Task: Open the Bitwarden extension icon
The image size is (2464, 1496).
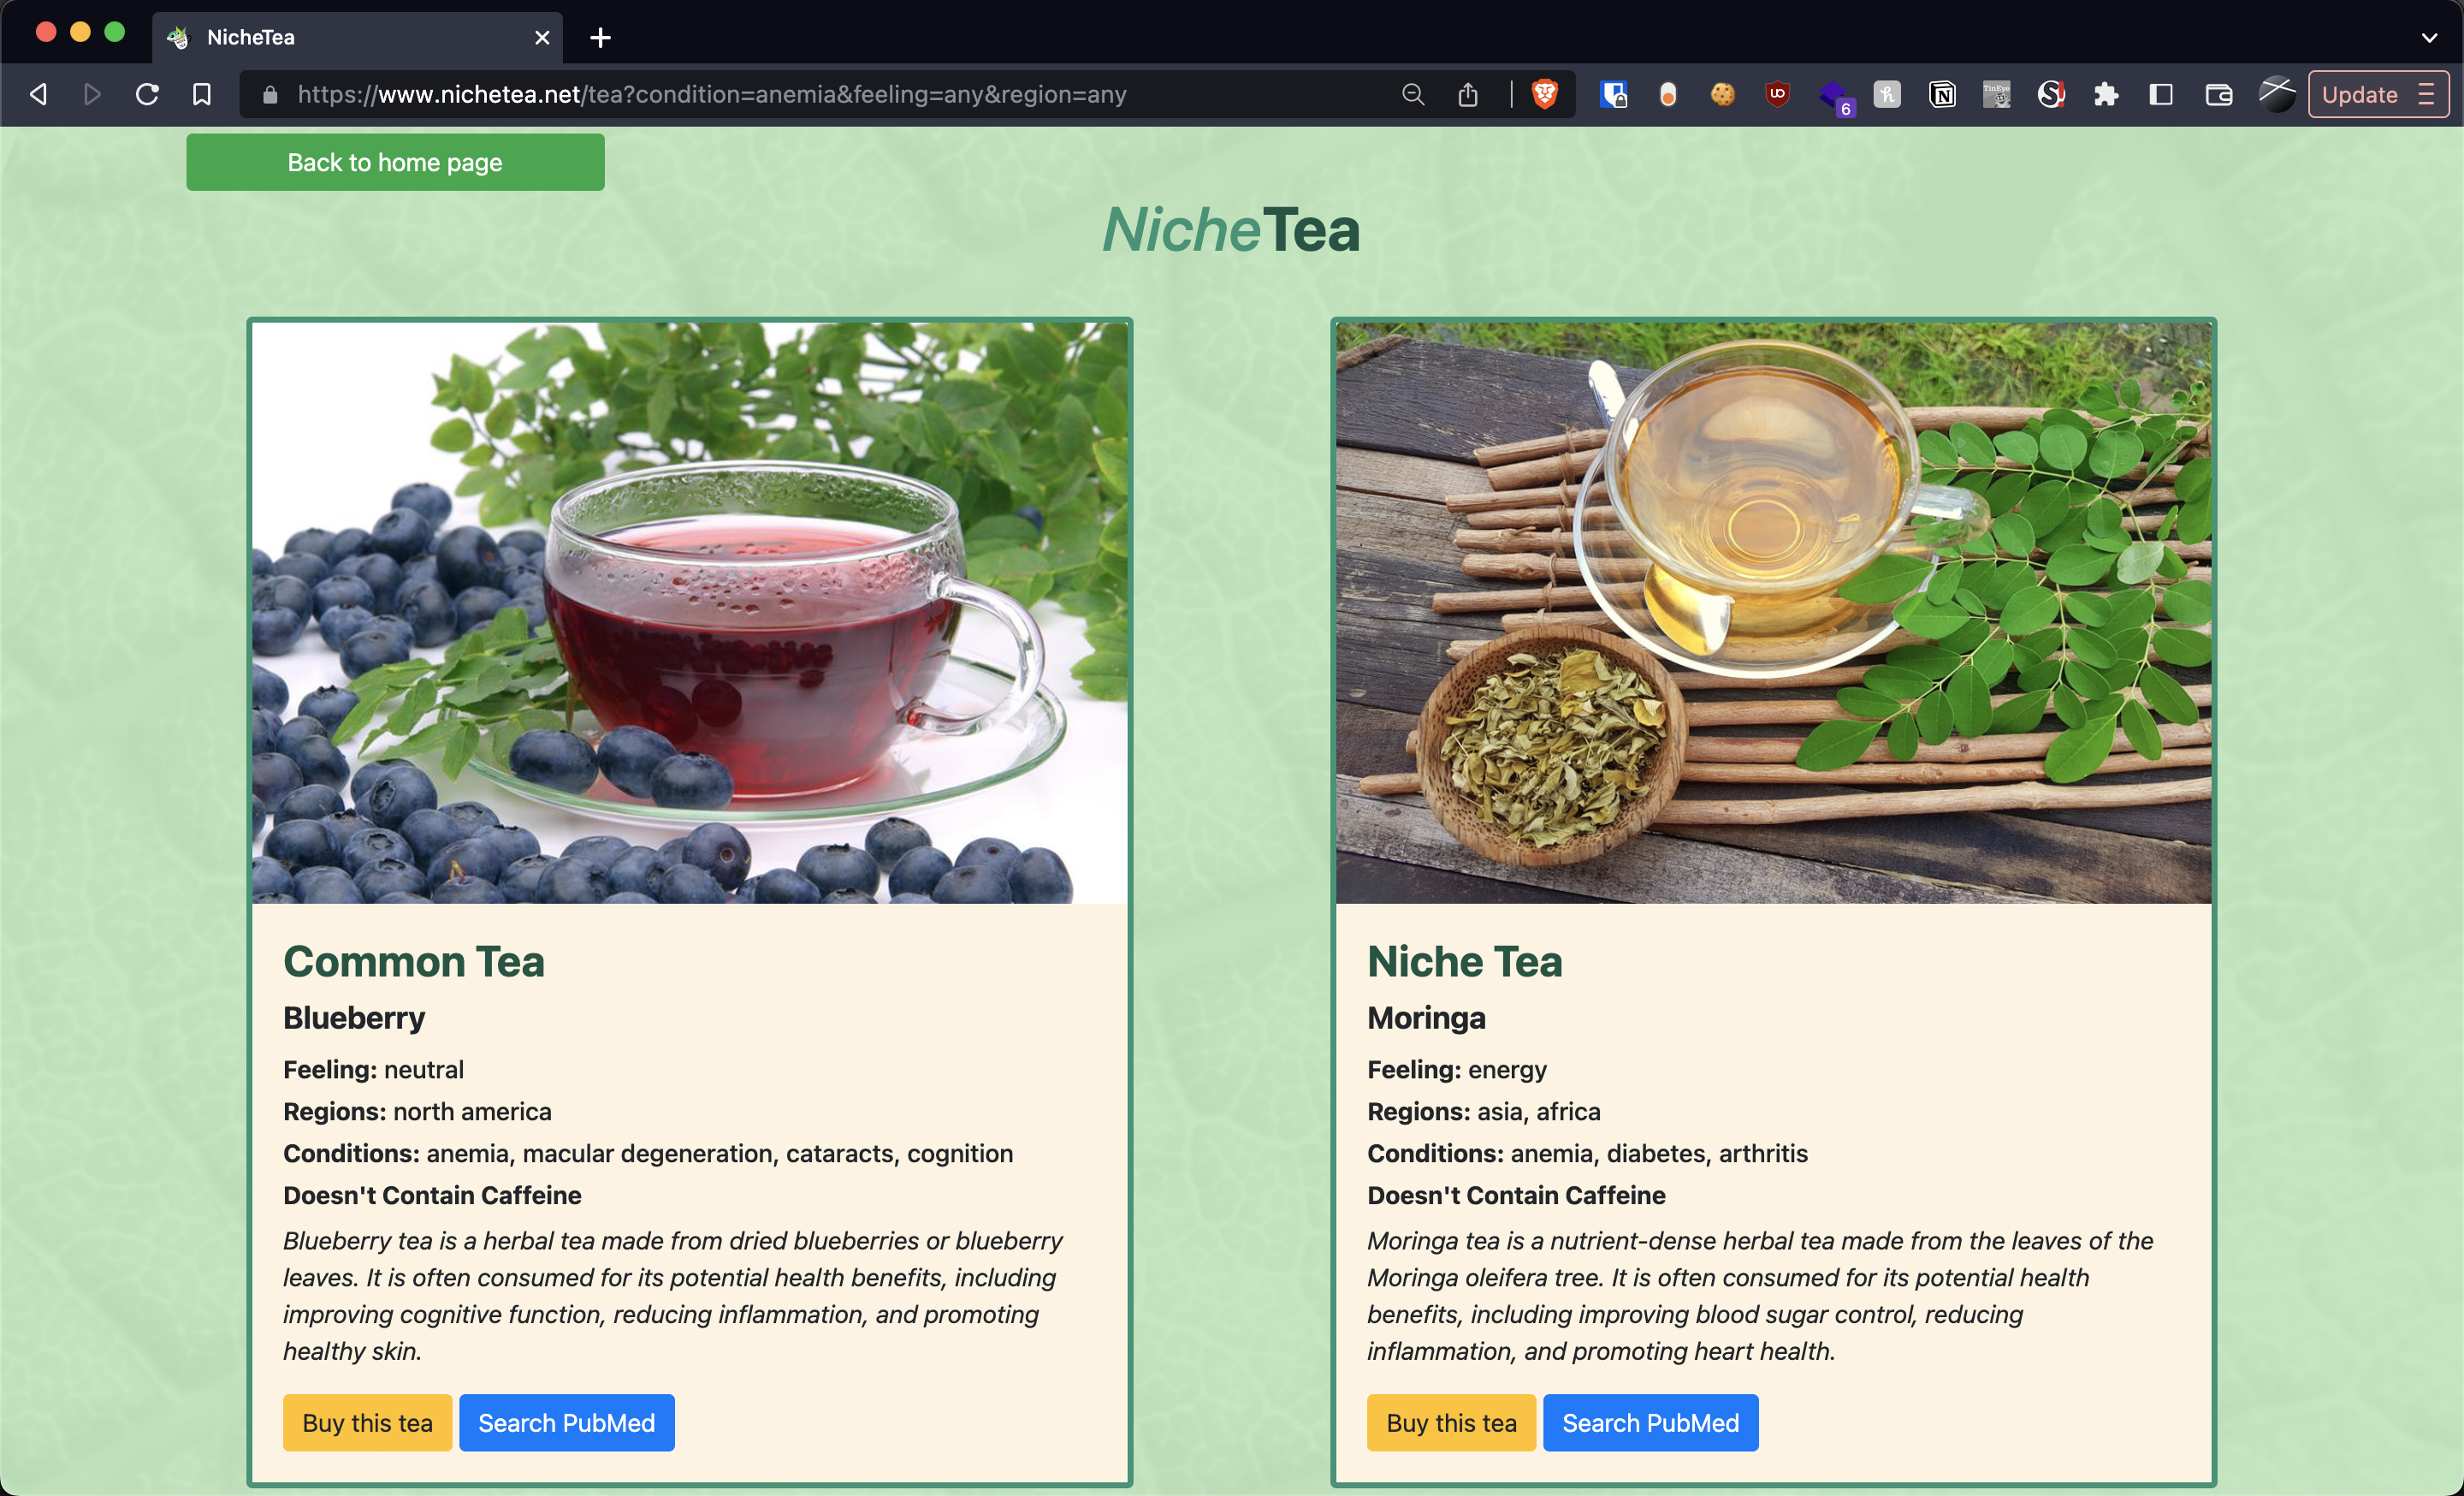Action: pos(1613,94)
